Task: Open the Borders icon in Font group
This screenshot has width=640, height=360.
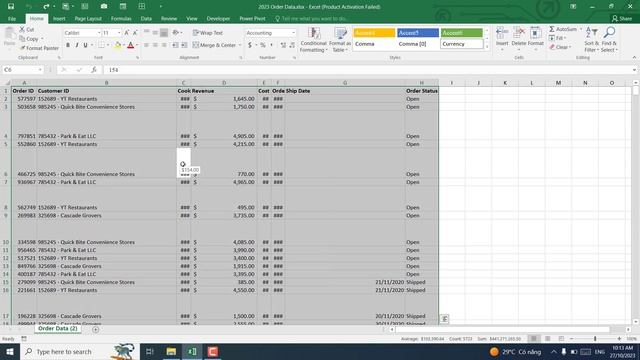Action: pos(101,45)
